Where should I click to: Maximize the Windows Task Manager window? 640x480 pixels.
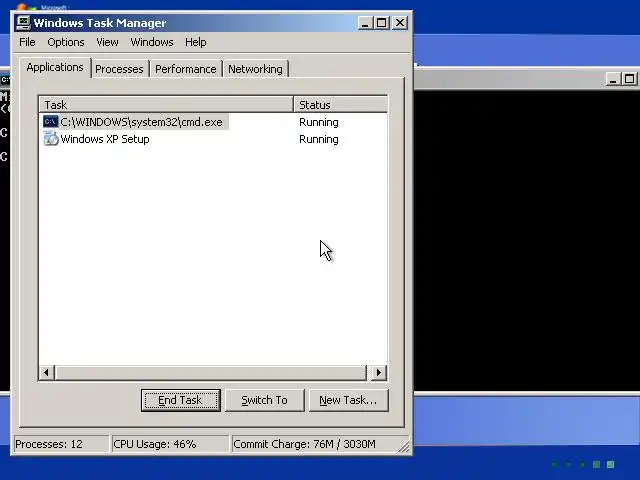pos(382,23)
